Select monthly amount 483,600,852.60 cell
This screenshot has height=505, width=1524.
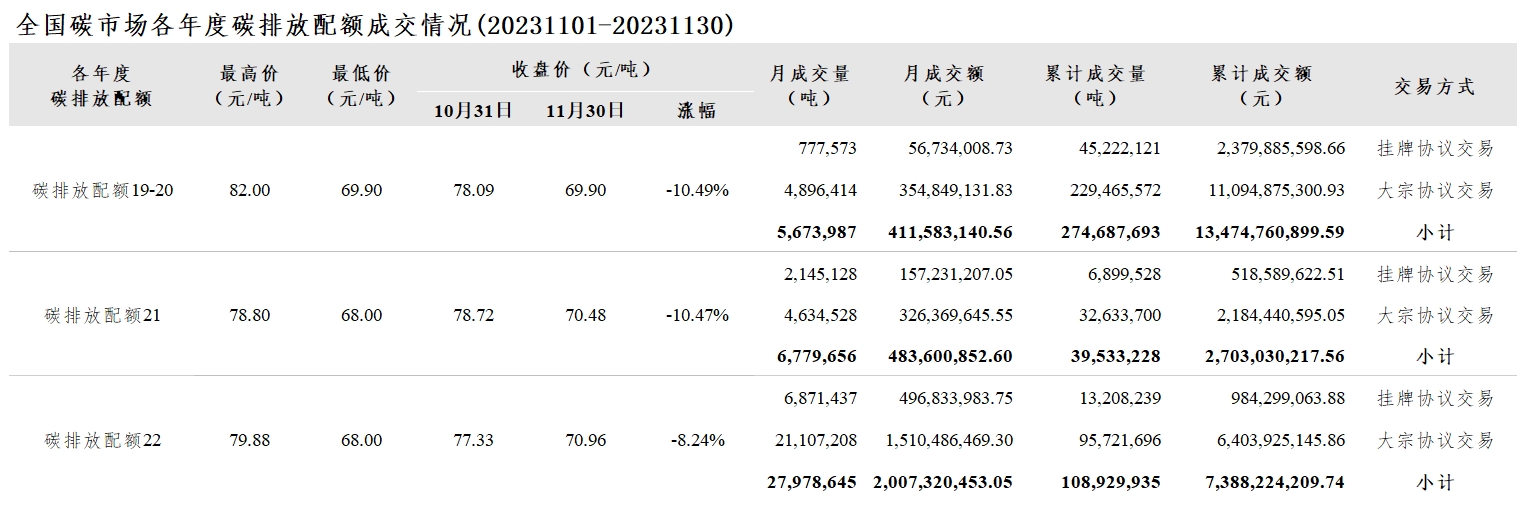(x=950, y=356)
